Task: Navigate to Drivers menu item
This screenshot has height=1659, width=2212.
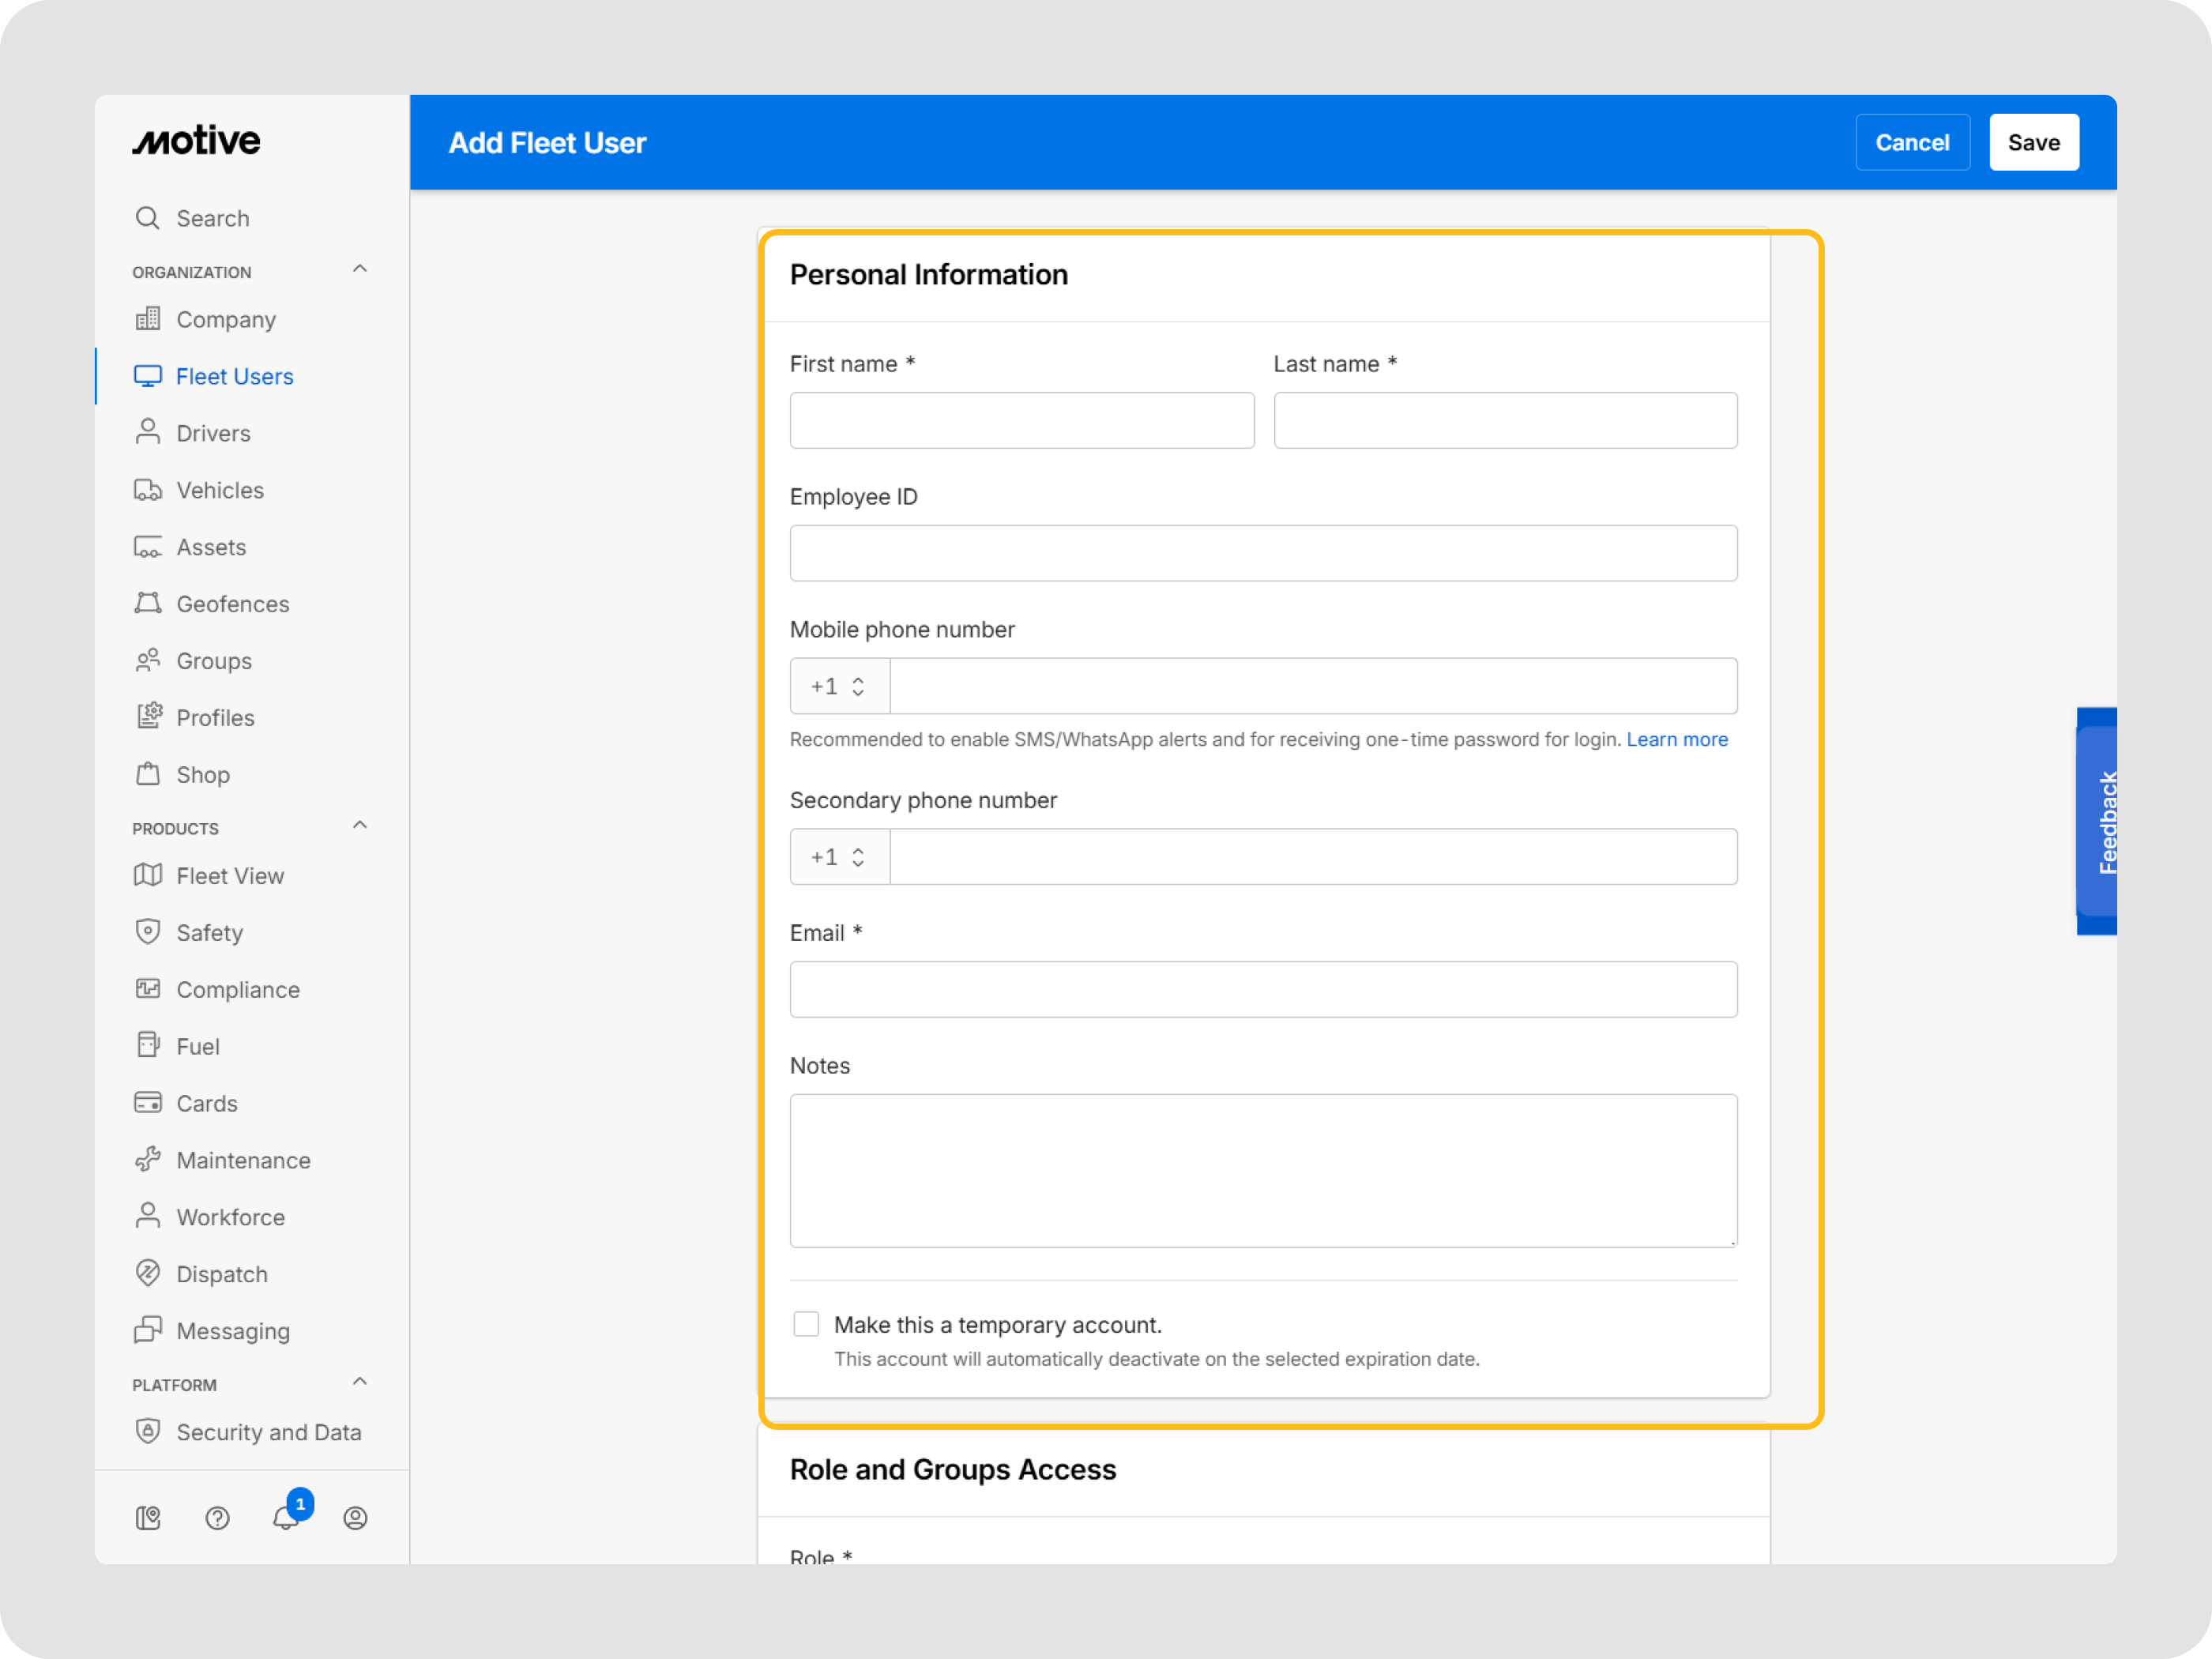Action: point(213,433)
